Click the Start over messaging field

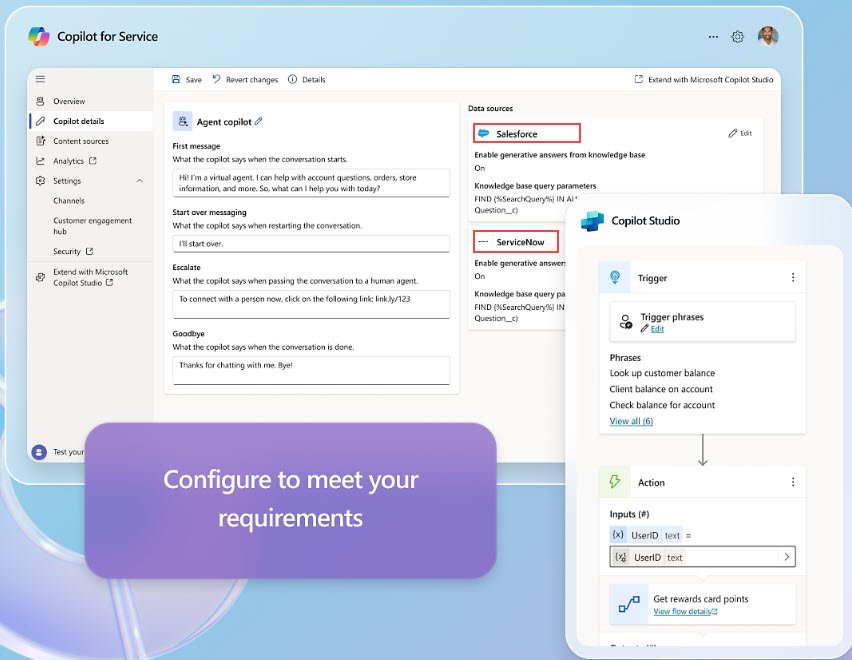pos(311,244)
